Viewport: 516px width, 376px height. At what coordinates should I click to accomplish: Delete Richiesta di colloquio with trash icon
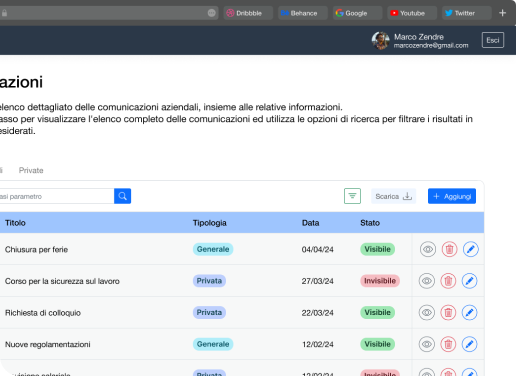pos(448,312)
